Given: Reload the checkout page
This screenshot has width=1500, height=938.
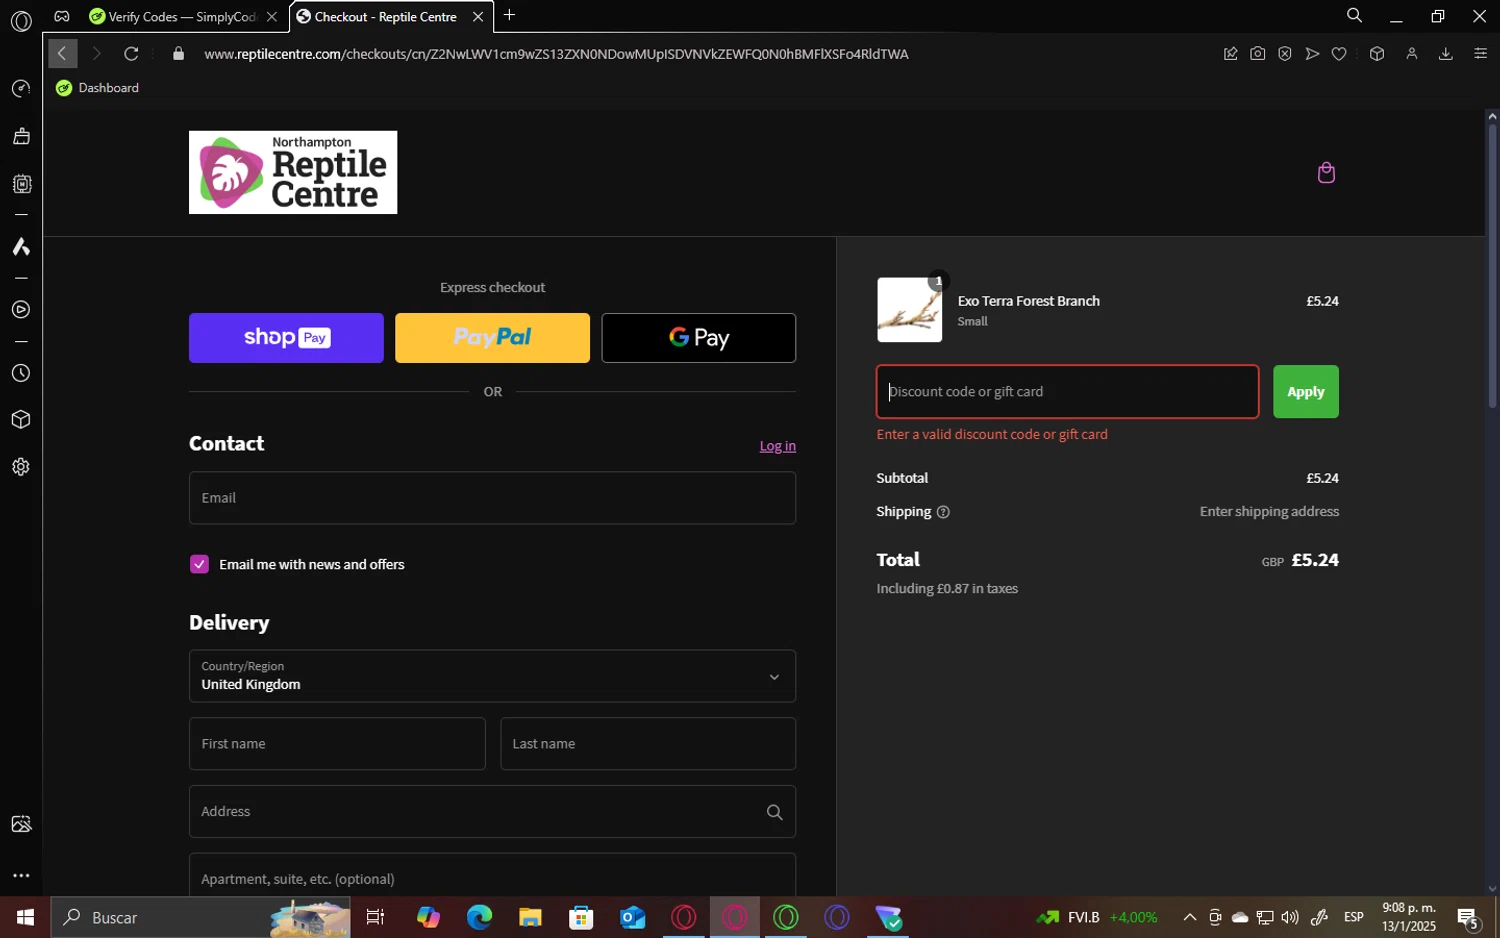Looking at the screenshot, I should pos(131,54).
